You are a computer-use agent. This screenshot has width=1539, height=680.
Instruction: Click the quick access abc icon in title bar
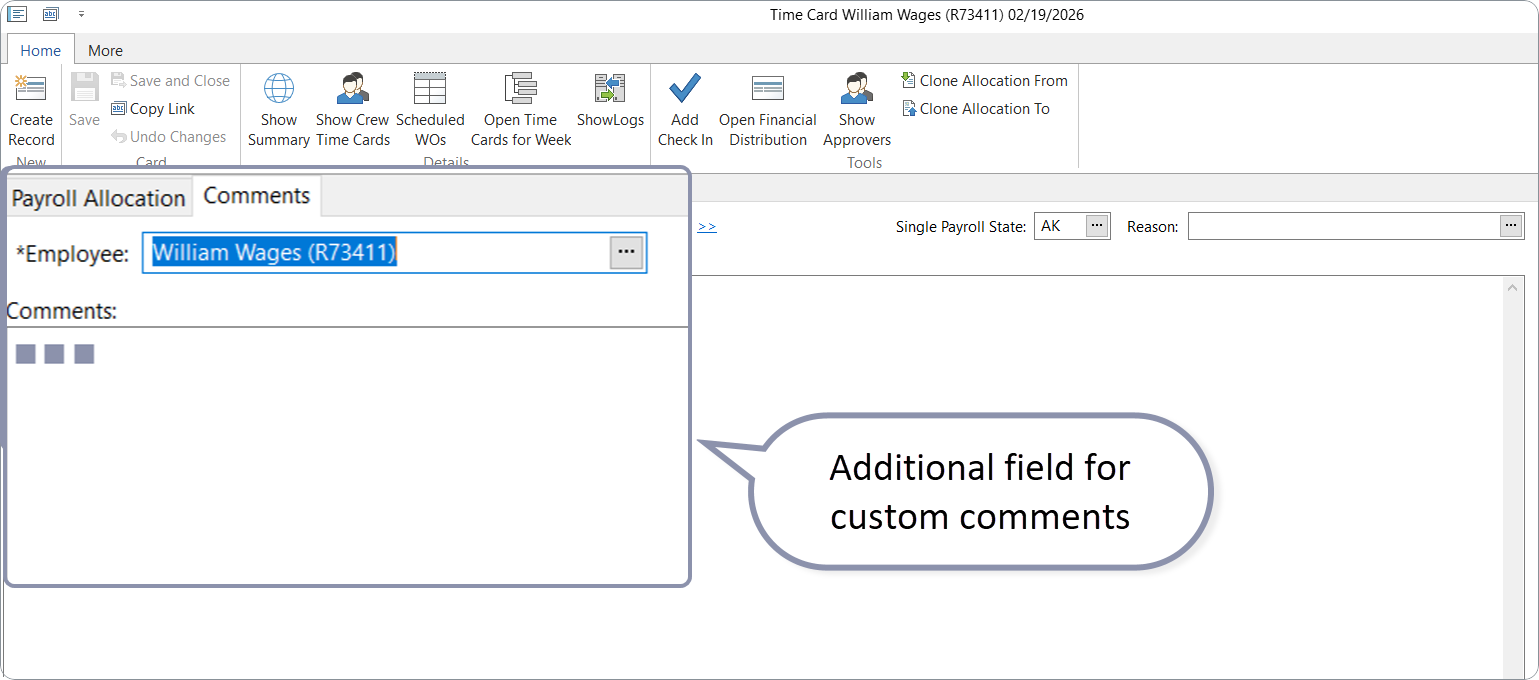(51, 14)
